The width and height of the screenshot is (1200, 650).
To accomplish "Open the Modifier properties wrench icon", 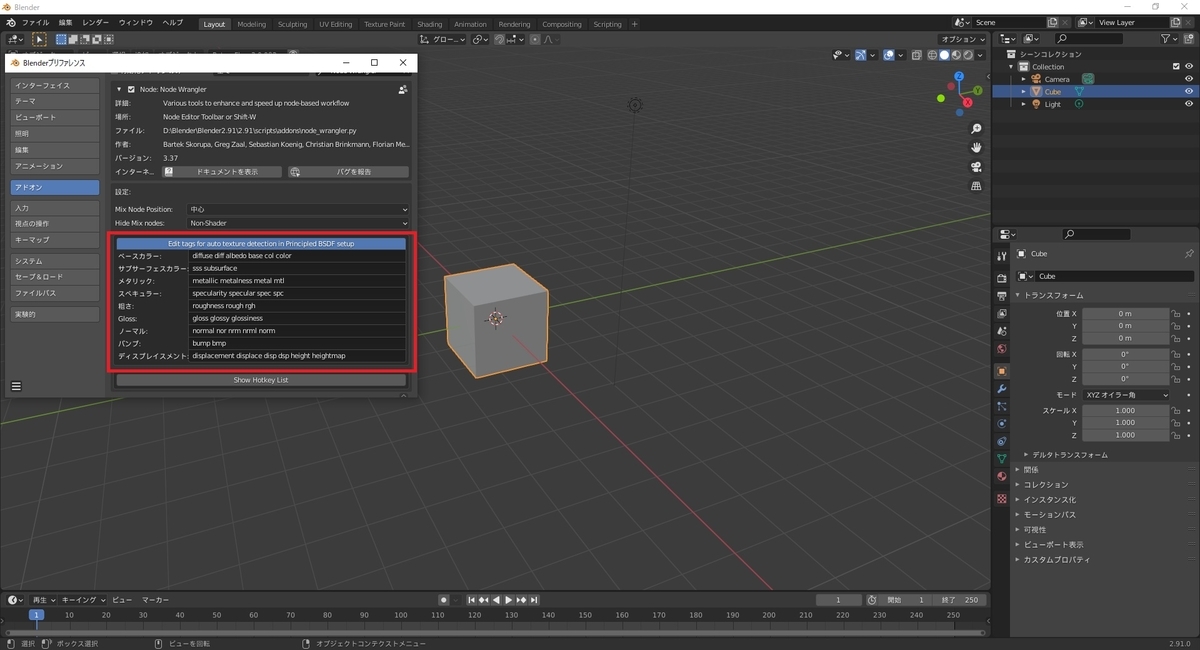I will [1002, 388].
